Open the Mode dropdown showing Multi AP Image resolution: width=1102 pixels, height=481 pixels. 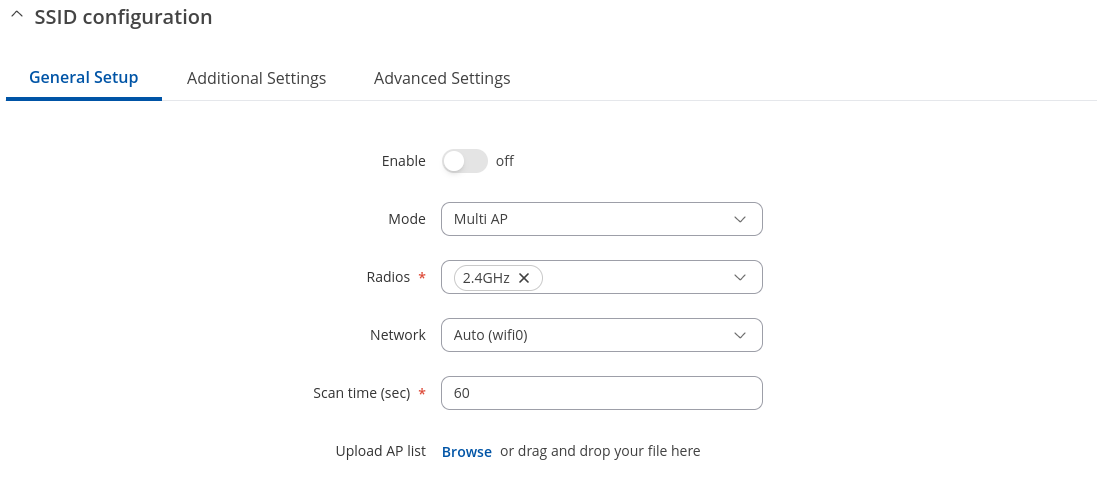coord(590,219)
